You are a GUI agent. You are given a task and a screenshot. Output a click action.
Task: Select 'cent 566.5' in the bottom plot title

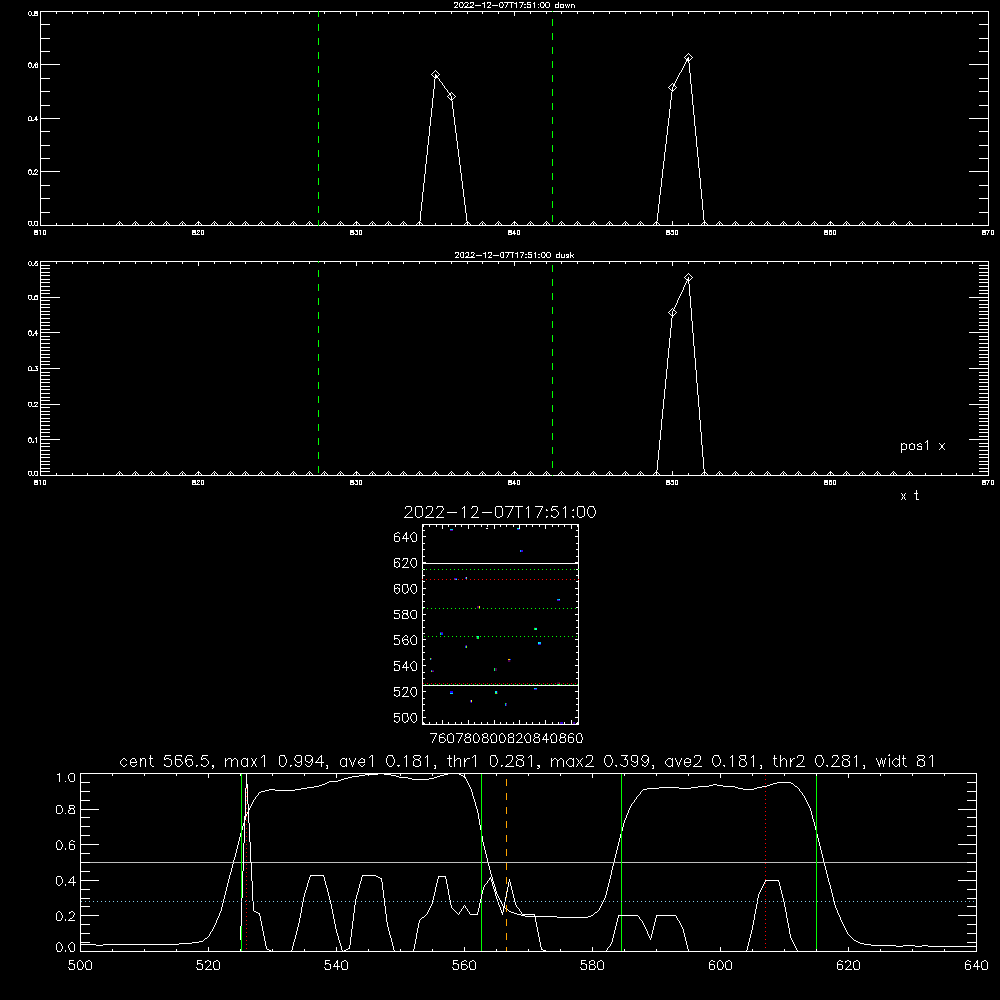(165, 761)
